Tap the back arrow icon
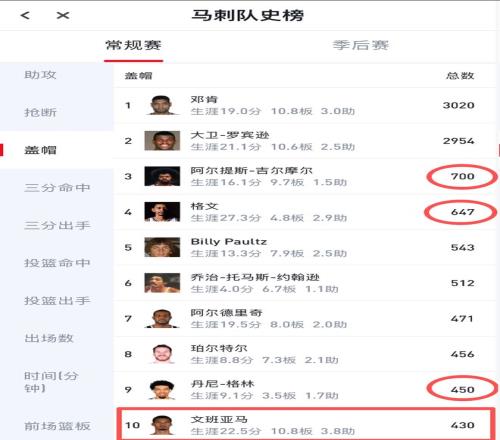Screen dimensions: 500x440 pos(25,15)
